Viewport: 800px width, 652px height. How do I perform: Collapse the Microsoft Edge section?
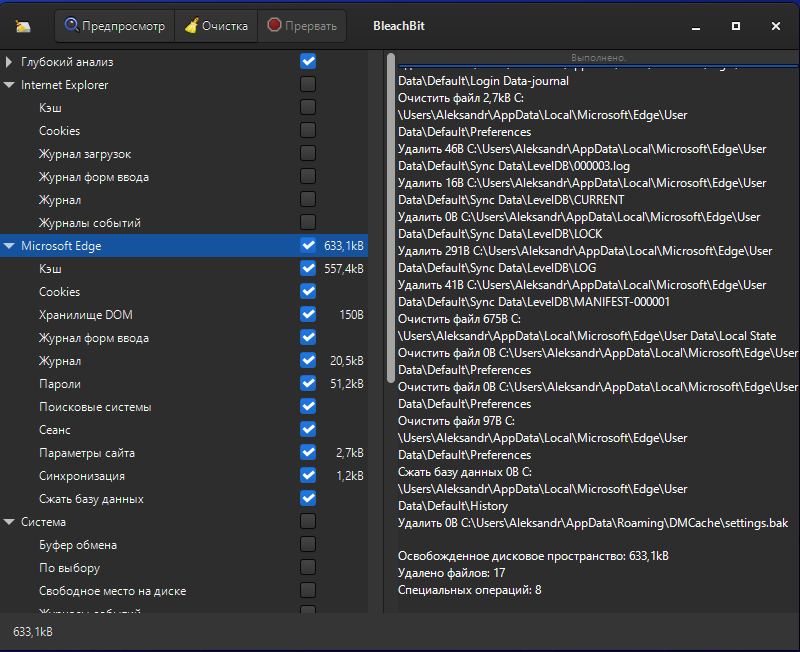(9, 246)
